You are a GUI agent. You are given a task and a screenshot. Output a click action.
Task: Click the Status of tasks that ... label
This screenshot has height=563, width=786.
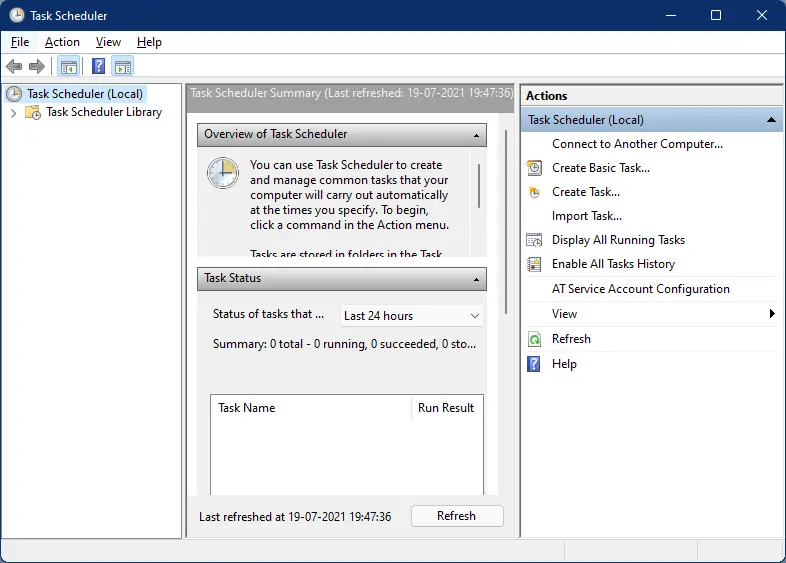click(268, 314)
